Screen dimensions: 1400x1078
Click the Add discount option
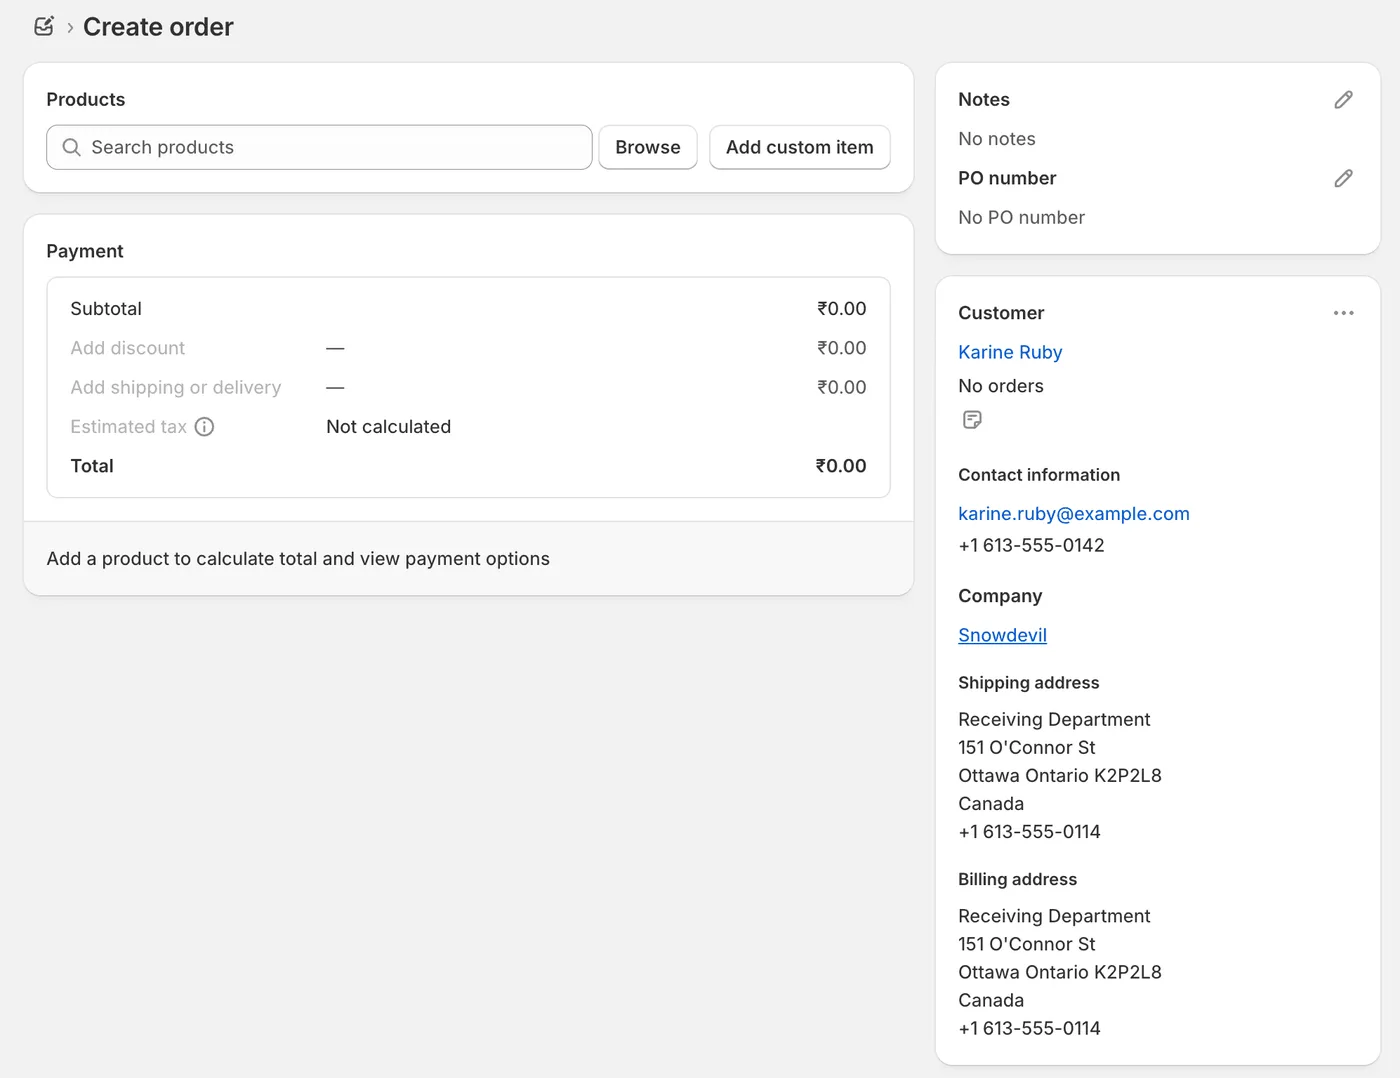point(128,348)
